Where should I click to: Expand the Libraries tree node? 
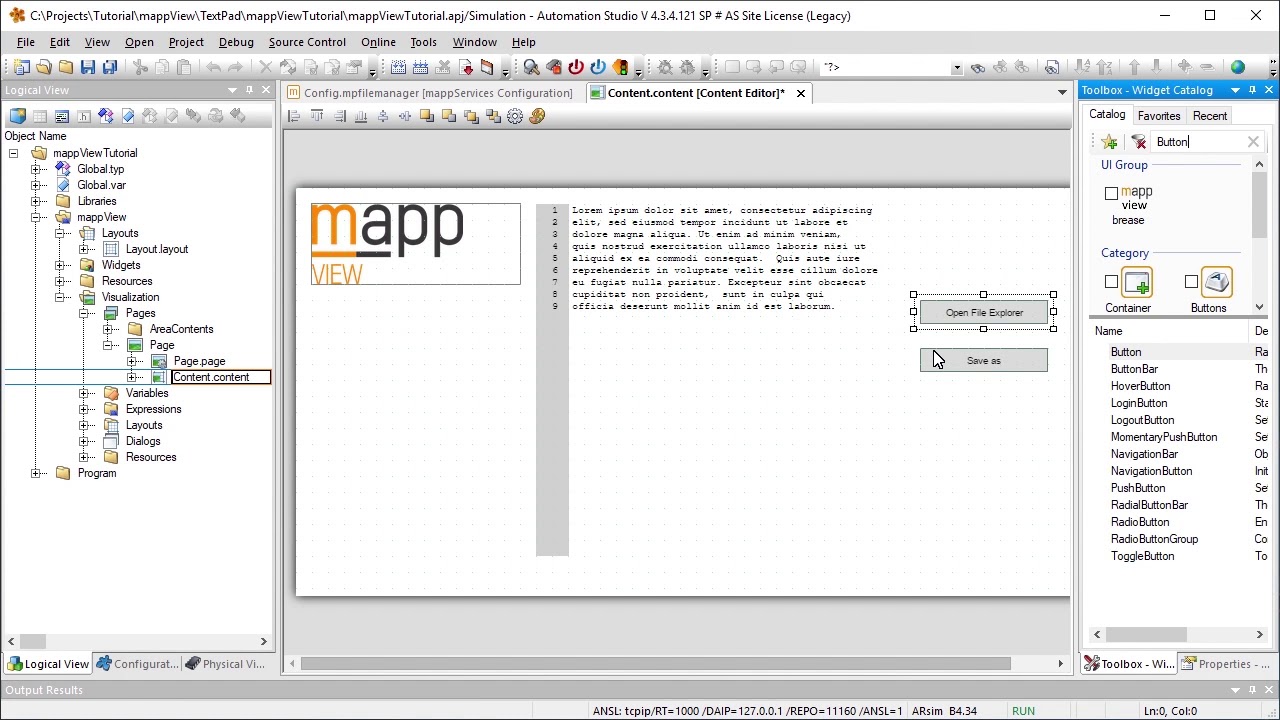(x=37, y=201)
